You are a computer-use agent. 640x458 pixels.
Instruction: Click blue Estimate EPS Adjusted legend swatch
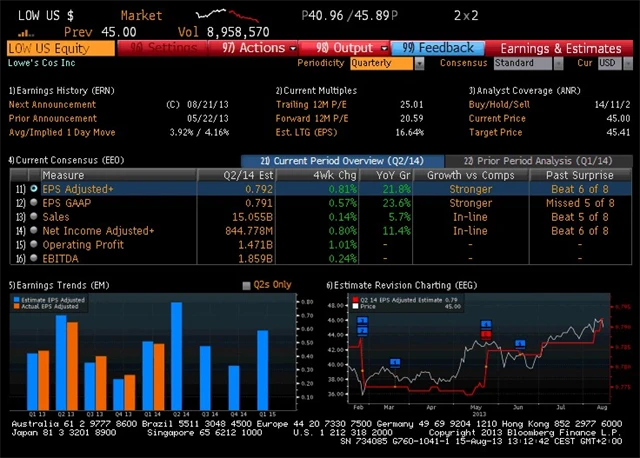coord(17,300)
